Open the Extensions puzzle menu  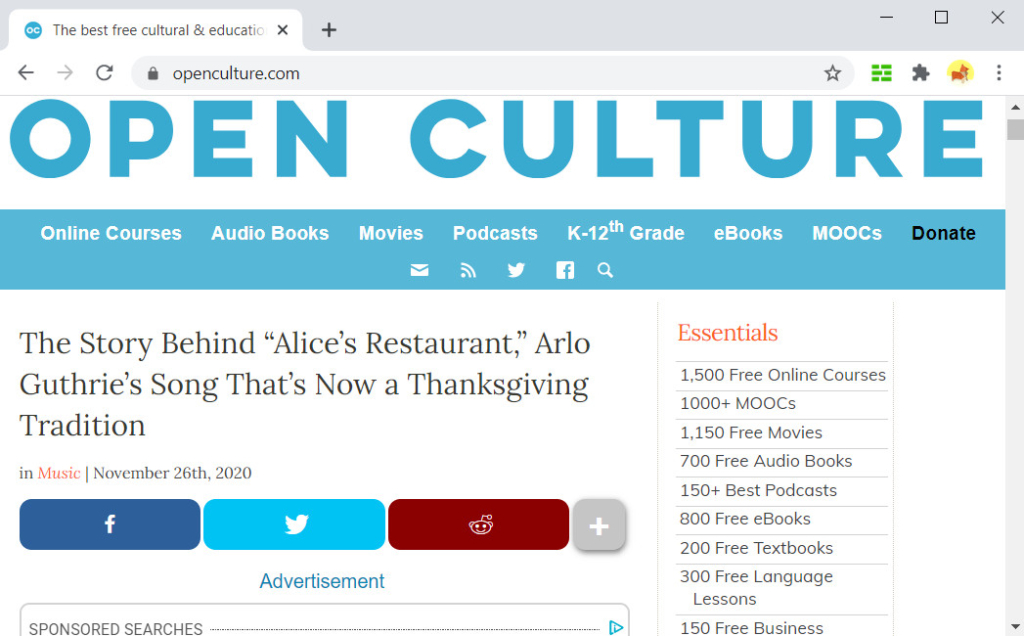920,73
